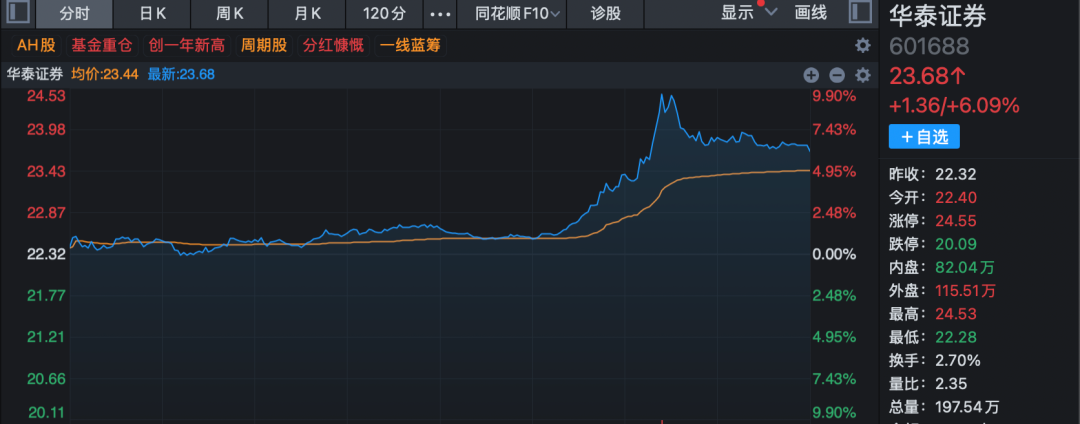Image resolution: width=1080 pixels, height=424 pixels.
Task: Open tag row settings gear icon
Action: [x=862, y=45]
